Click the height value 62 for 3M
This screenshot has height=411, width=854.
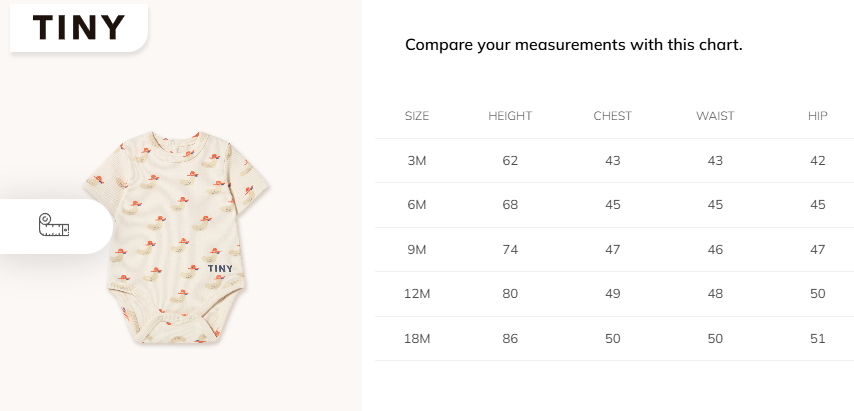(x=510, y=161)
